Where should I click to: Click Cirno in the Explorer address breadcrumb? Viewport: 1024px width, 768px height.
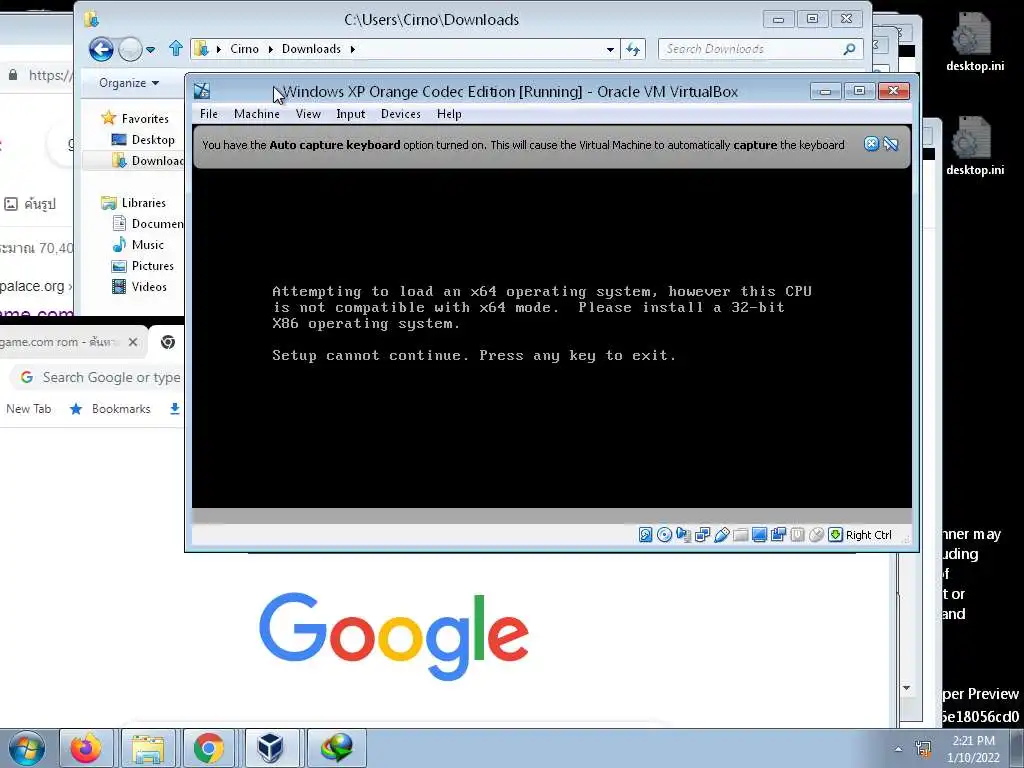click(244, 49)
